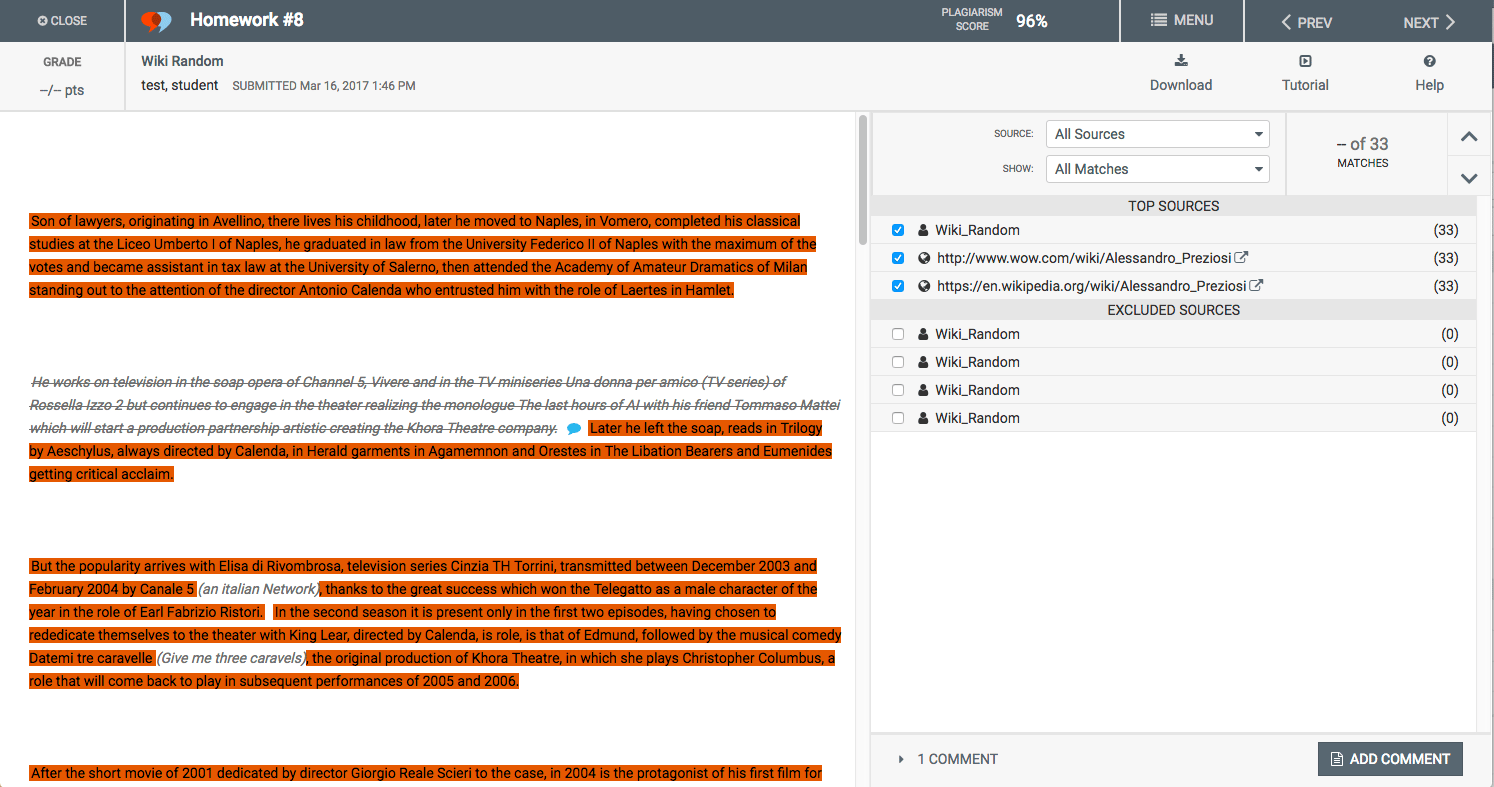Go to PREV submission
Screen dimensions: 1494x787
point(1306,22)
